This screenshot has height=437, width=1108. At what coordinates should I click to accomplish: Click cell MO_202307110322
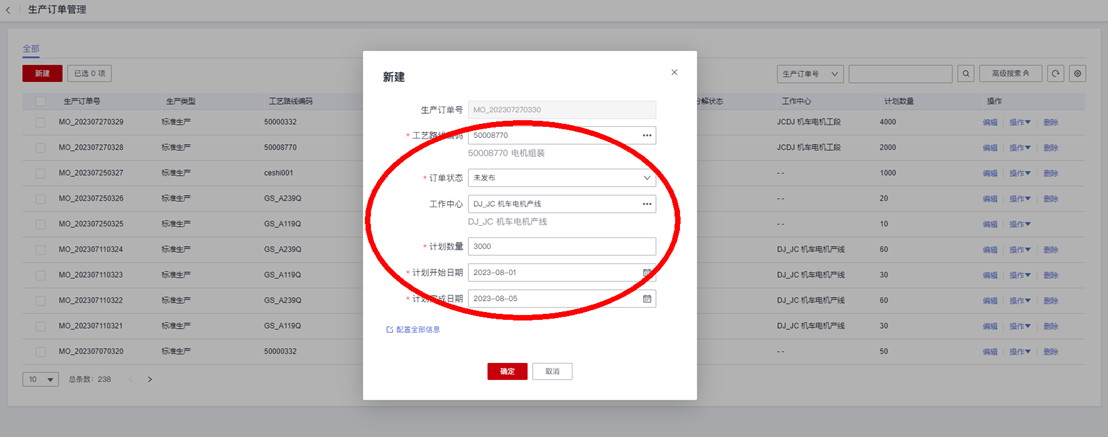pos(91,301)
